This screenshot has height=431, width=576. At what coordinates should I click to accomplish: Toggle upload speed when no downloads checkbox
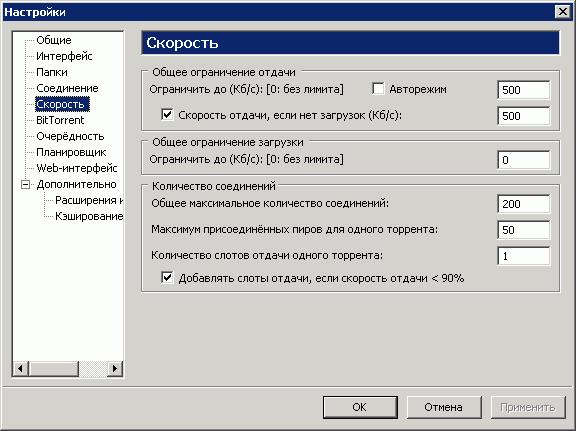167,115
